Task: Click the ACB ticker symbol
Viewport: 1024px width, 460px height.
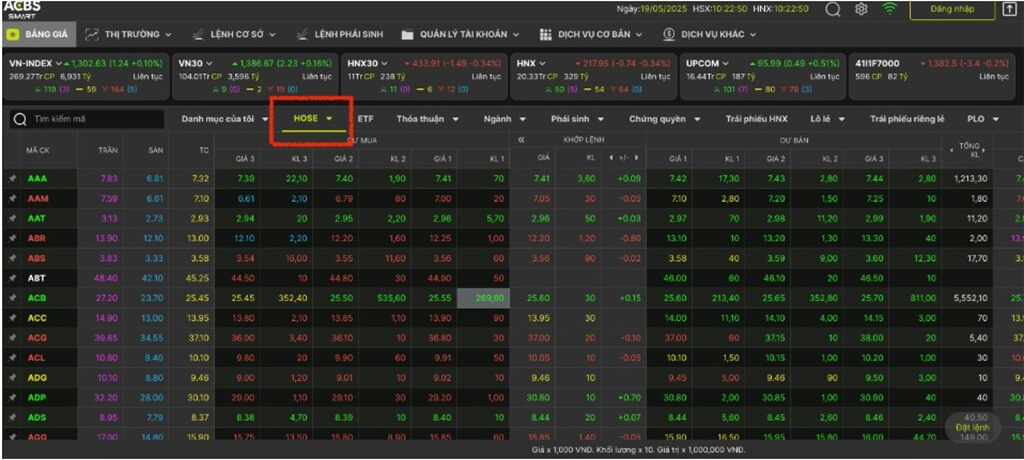Action: point(37,298)
